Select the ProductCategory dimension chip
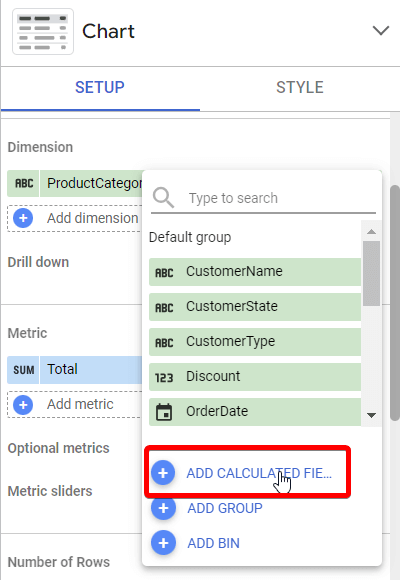Image resolution: width=400 pixels, height=580 pixels. tap(75, 183)
